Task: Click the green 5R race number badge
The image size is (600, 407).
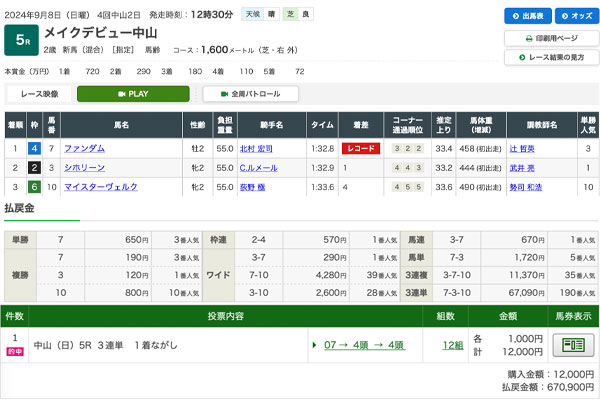Action: click(x=22, y=39)
